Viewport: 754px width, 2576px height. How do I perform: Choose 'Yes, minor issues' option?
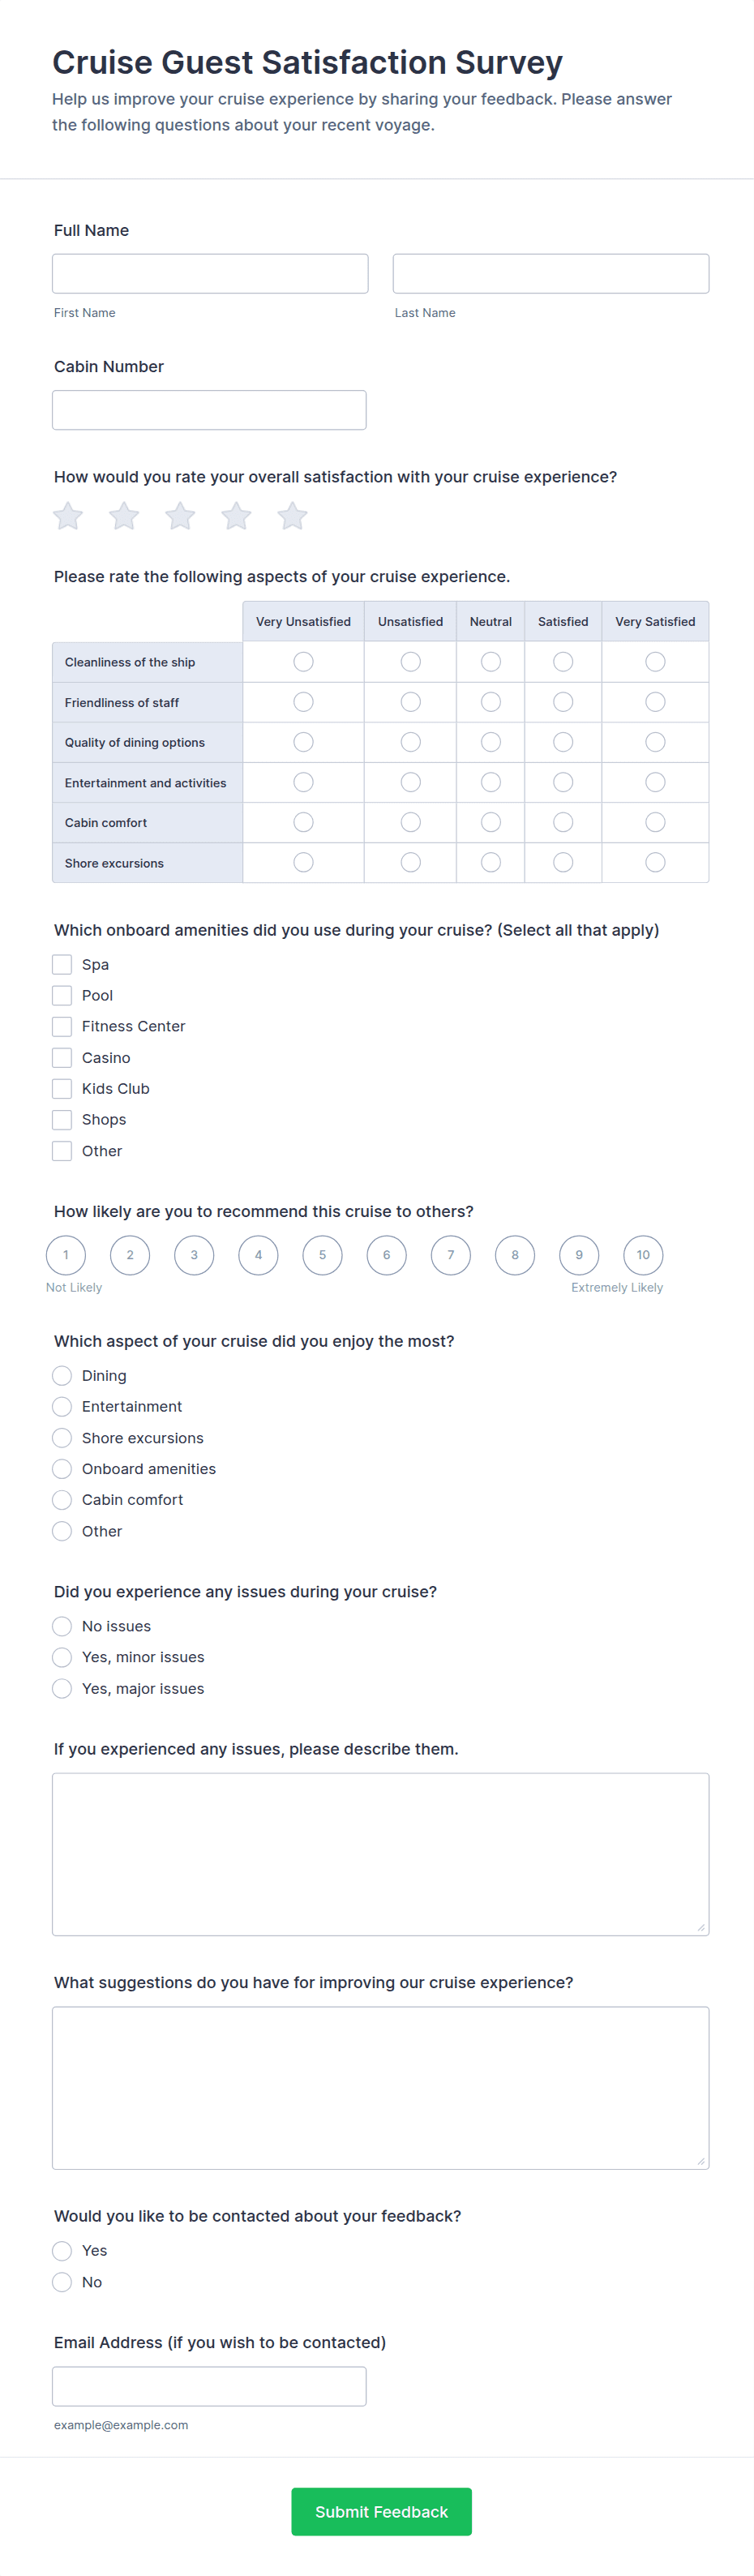[x=62, y=1657]
